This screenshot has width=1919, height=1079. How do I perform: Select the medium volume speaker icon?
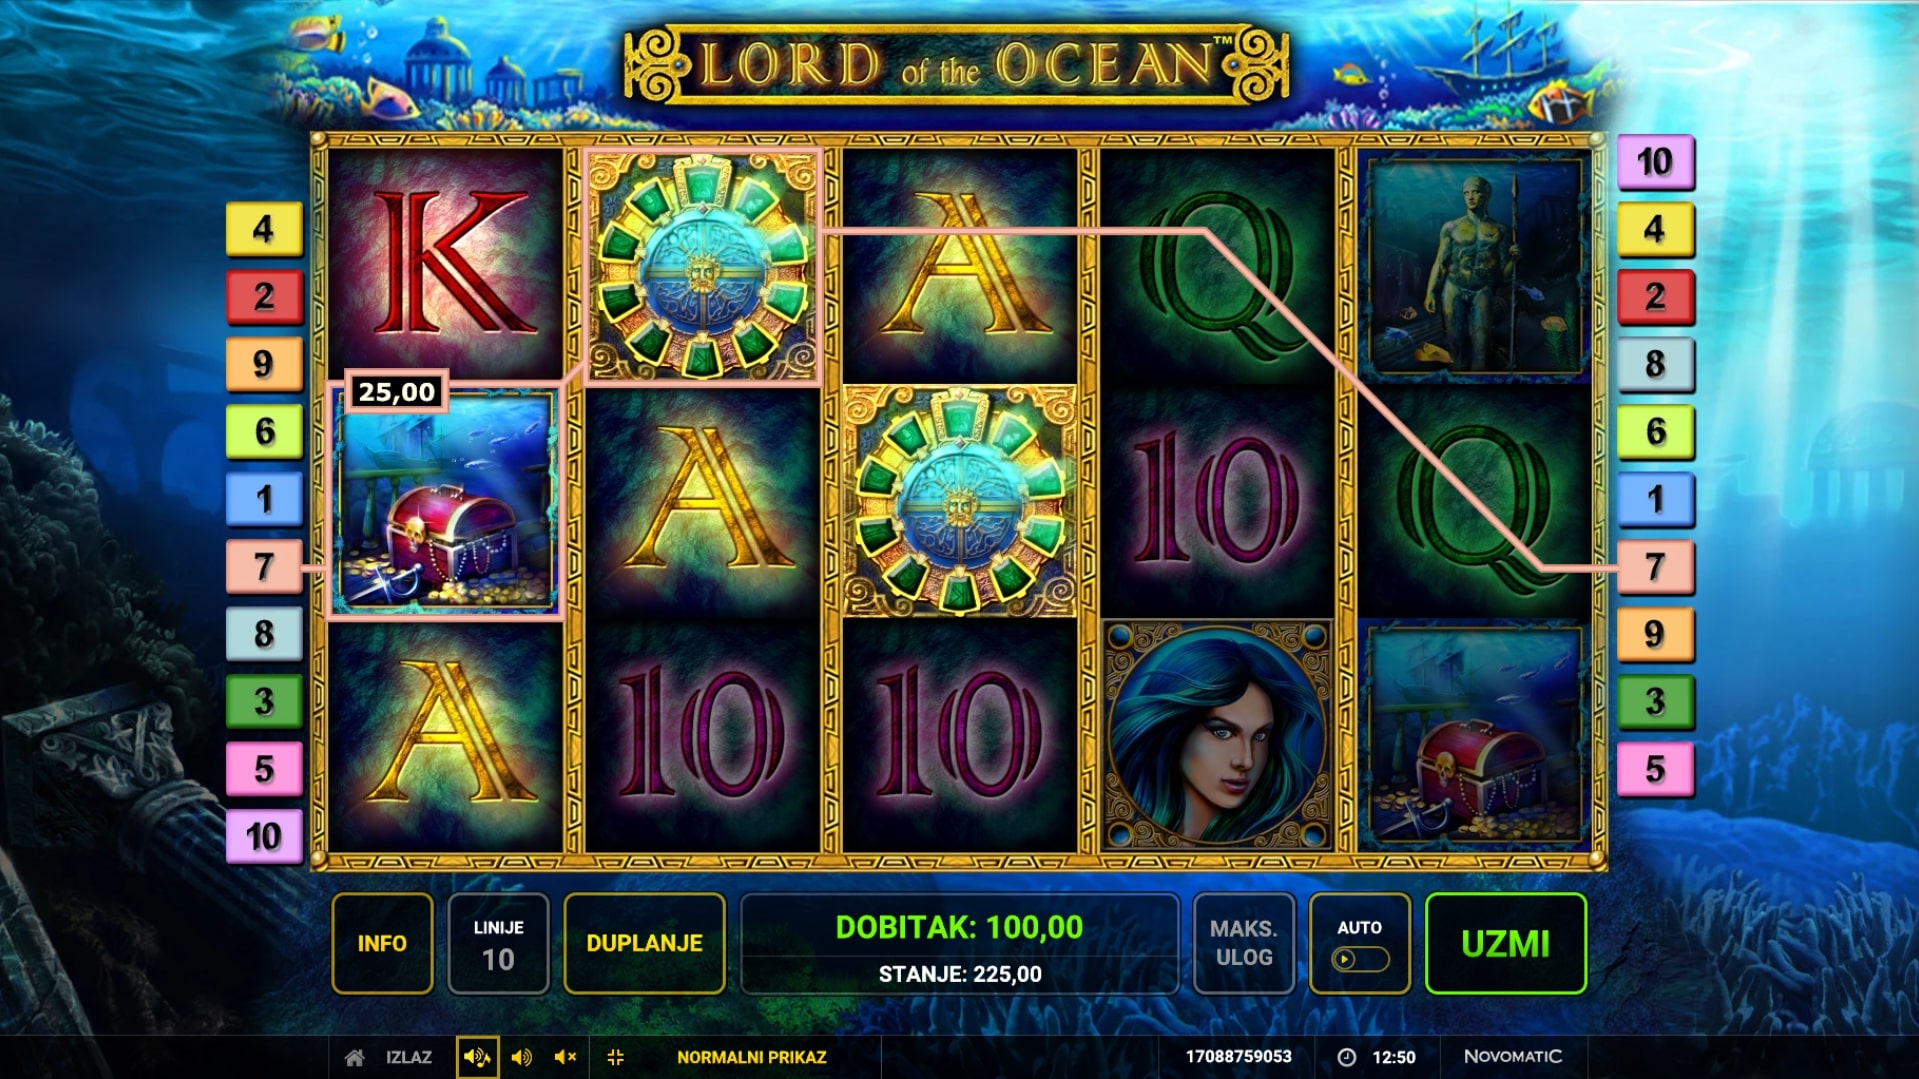(x=521, y=1057)
